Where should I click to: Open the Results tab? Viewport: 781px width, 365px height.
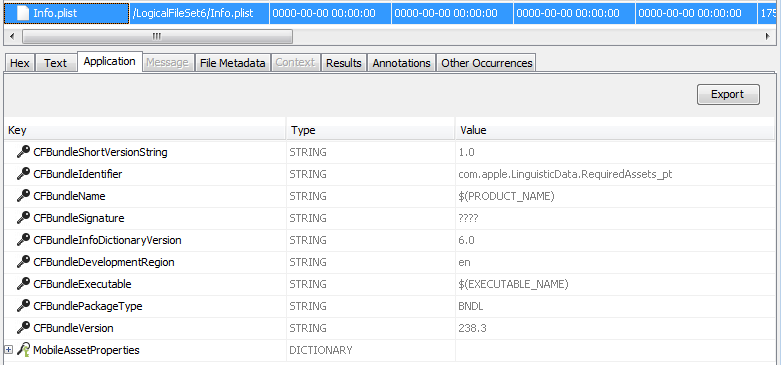click(344, 63)
